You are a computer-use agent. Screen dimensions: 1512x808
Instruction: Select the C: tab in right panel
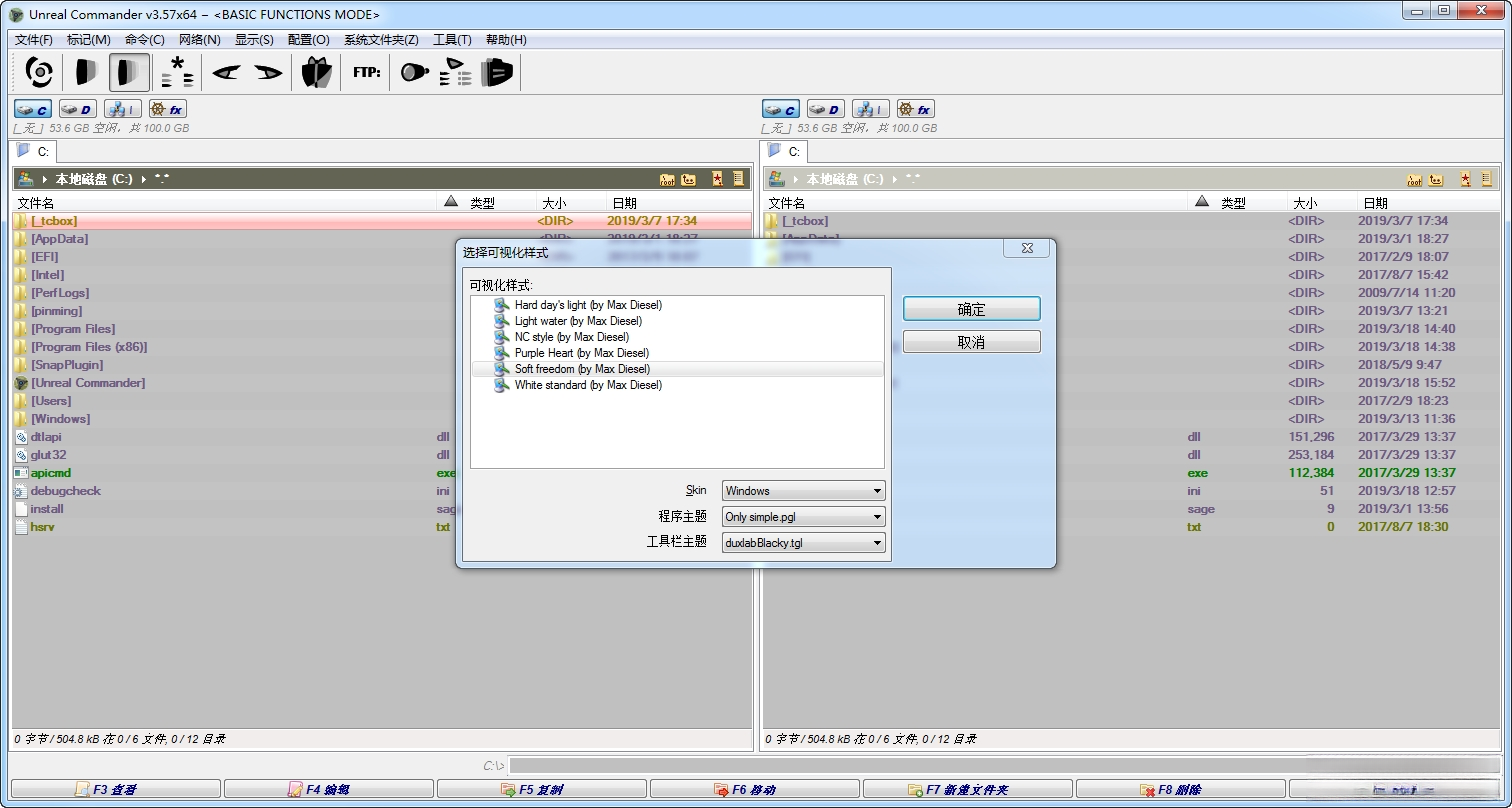pyautogui.click(x=784, y=152)
